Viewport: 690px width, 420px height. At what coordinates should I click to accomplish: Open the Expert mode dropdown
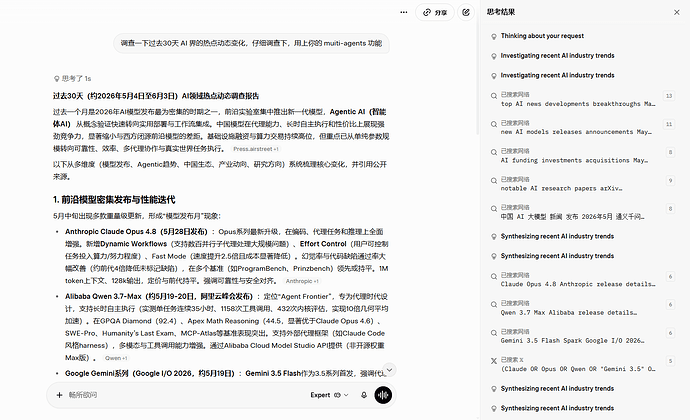point(329,395)
